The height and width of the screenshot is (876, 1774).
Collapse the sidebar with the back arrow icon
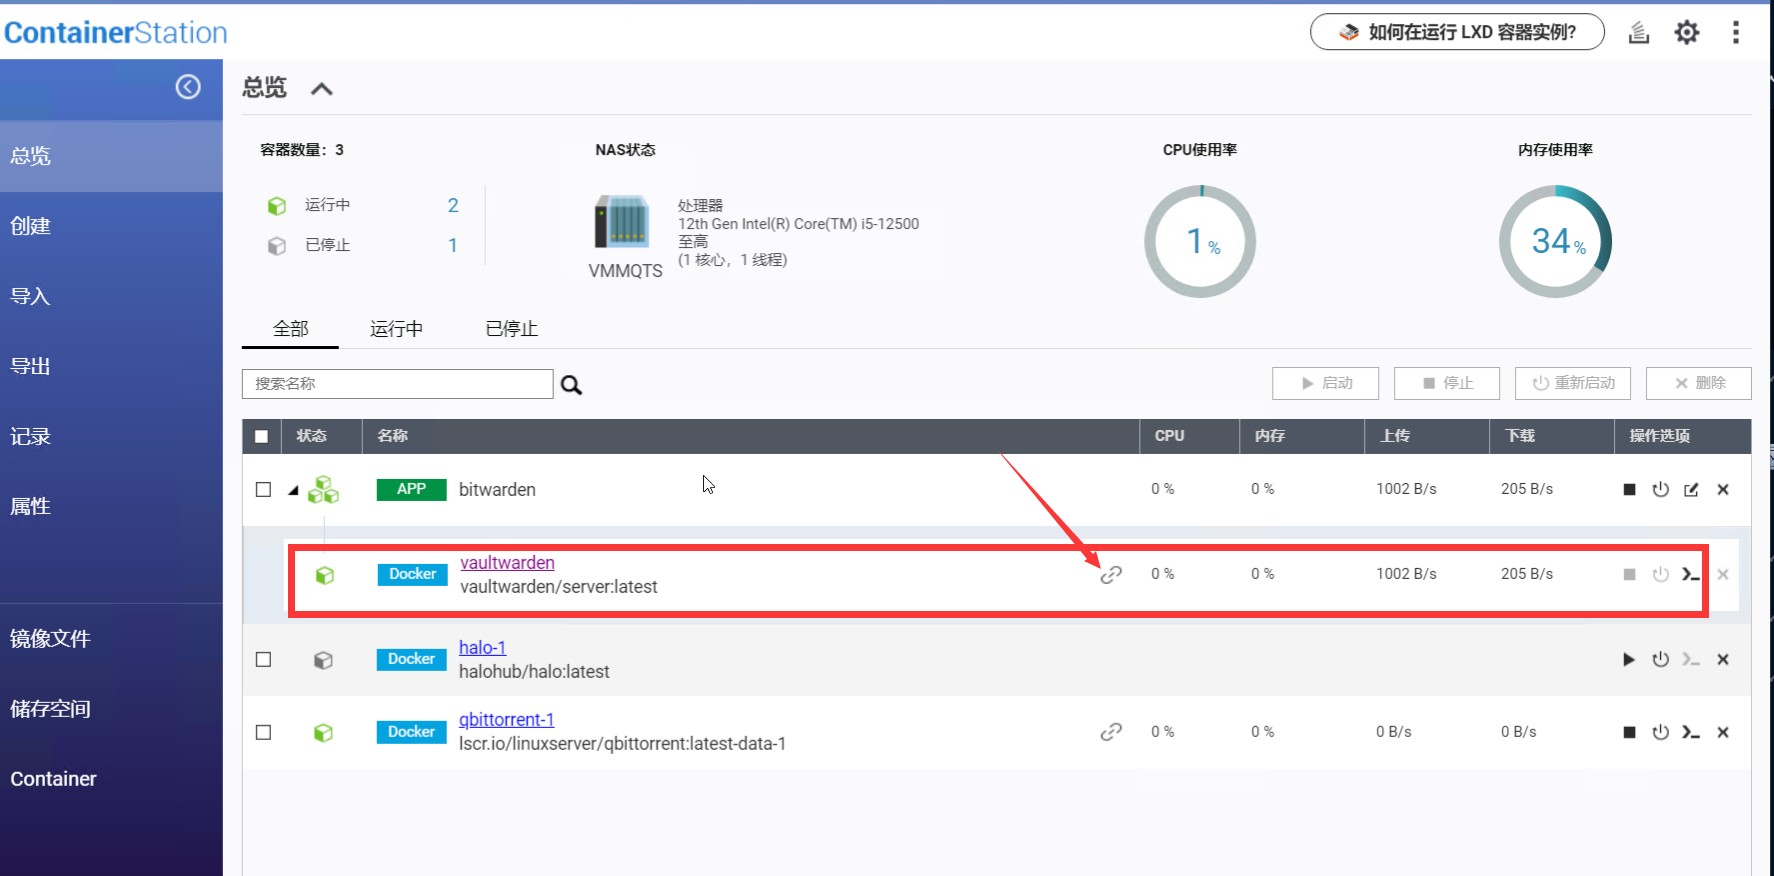click(x=188, y=87)
